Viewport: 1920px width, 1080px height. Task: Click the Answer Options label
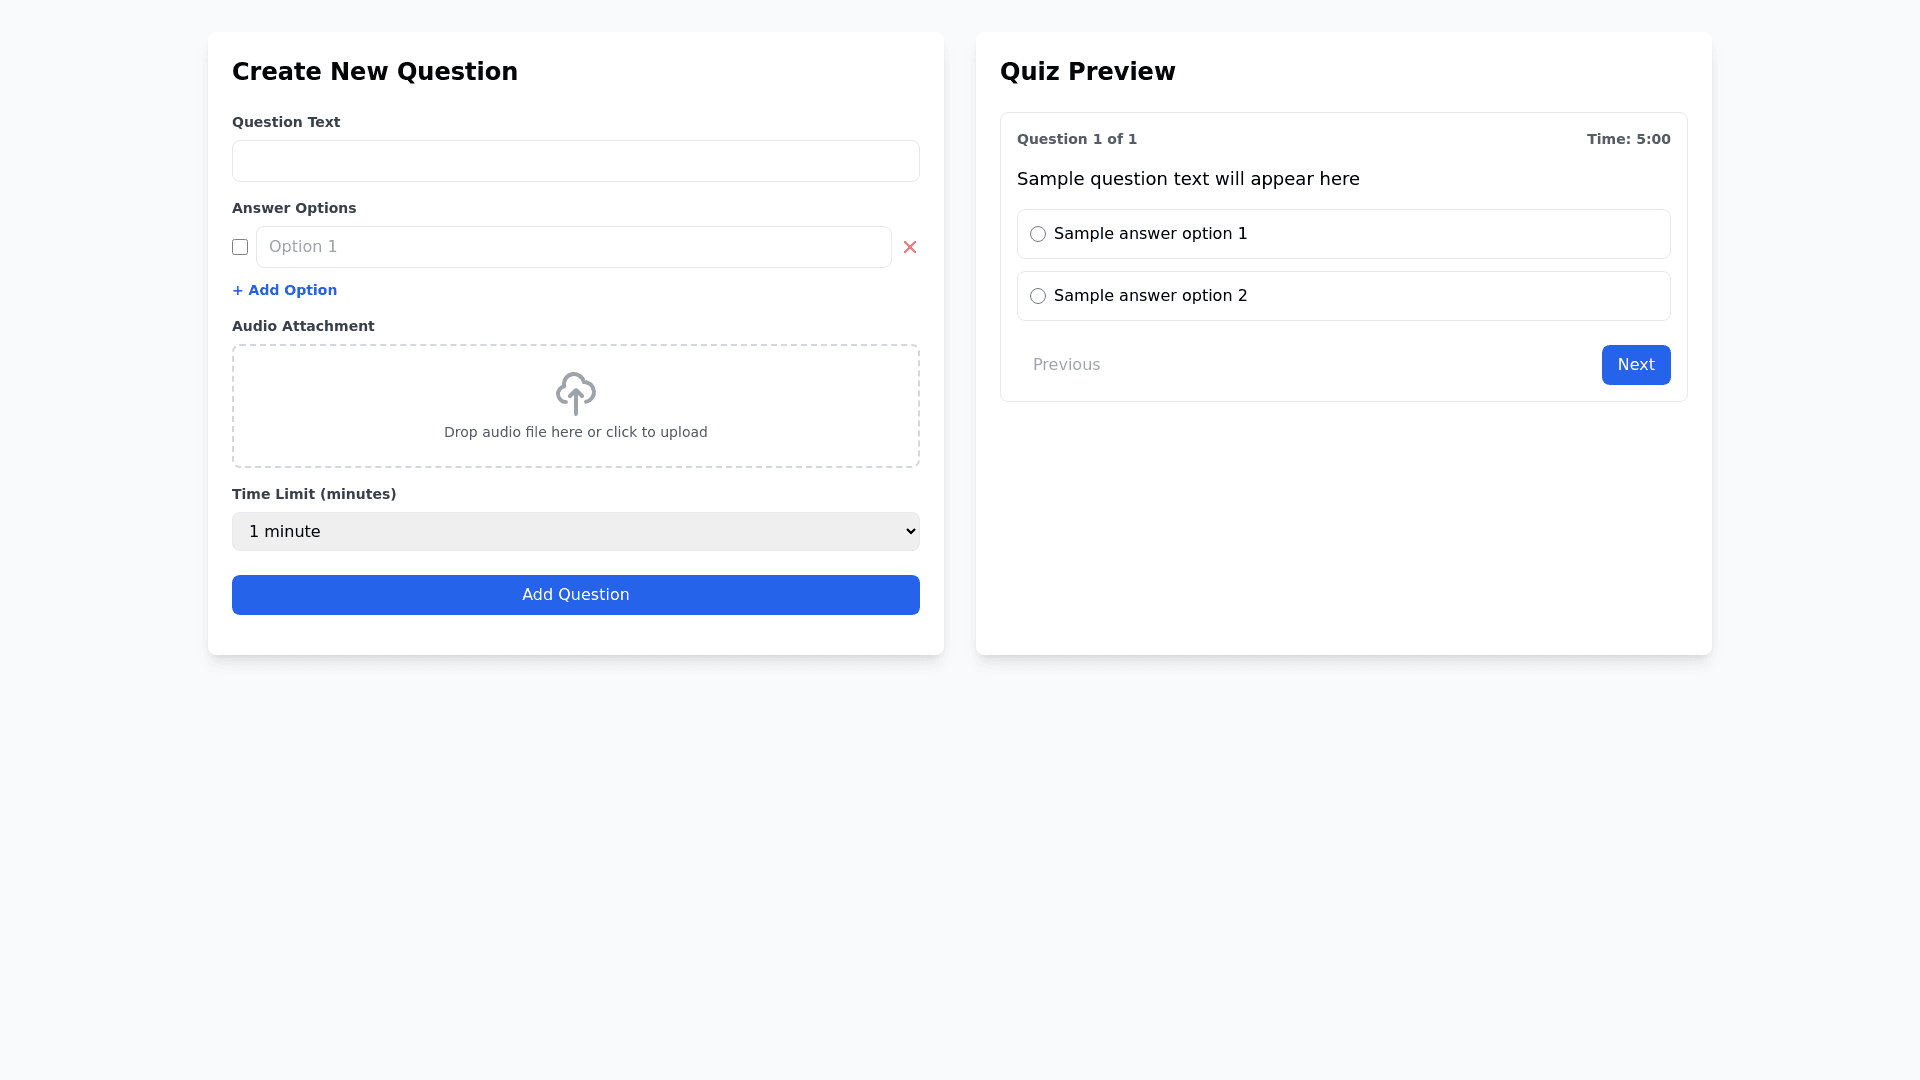(294, 208)
